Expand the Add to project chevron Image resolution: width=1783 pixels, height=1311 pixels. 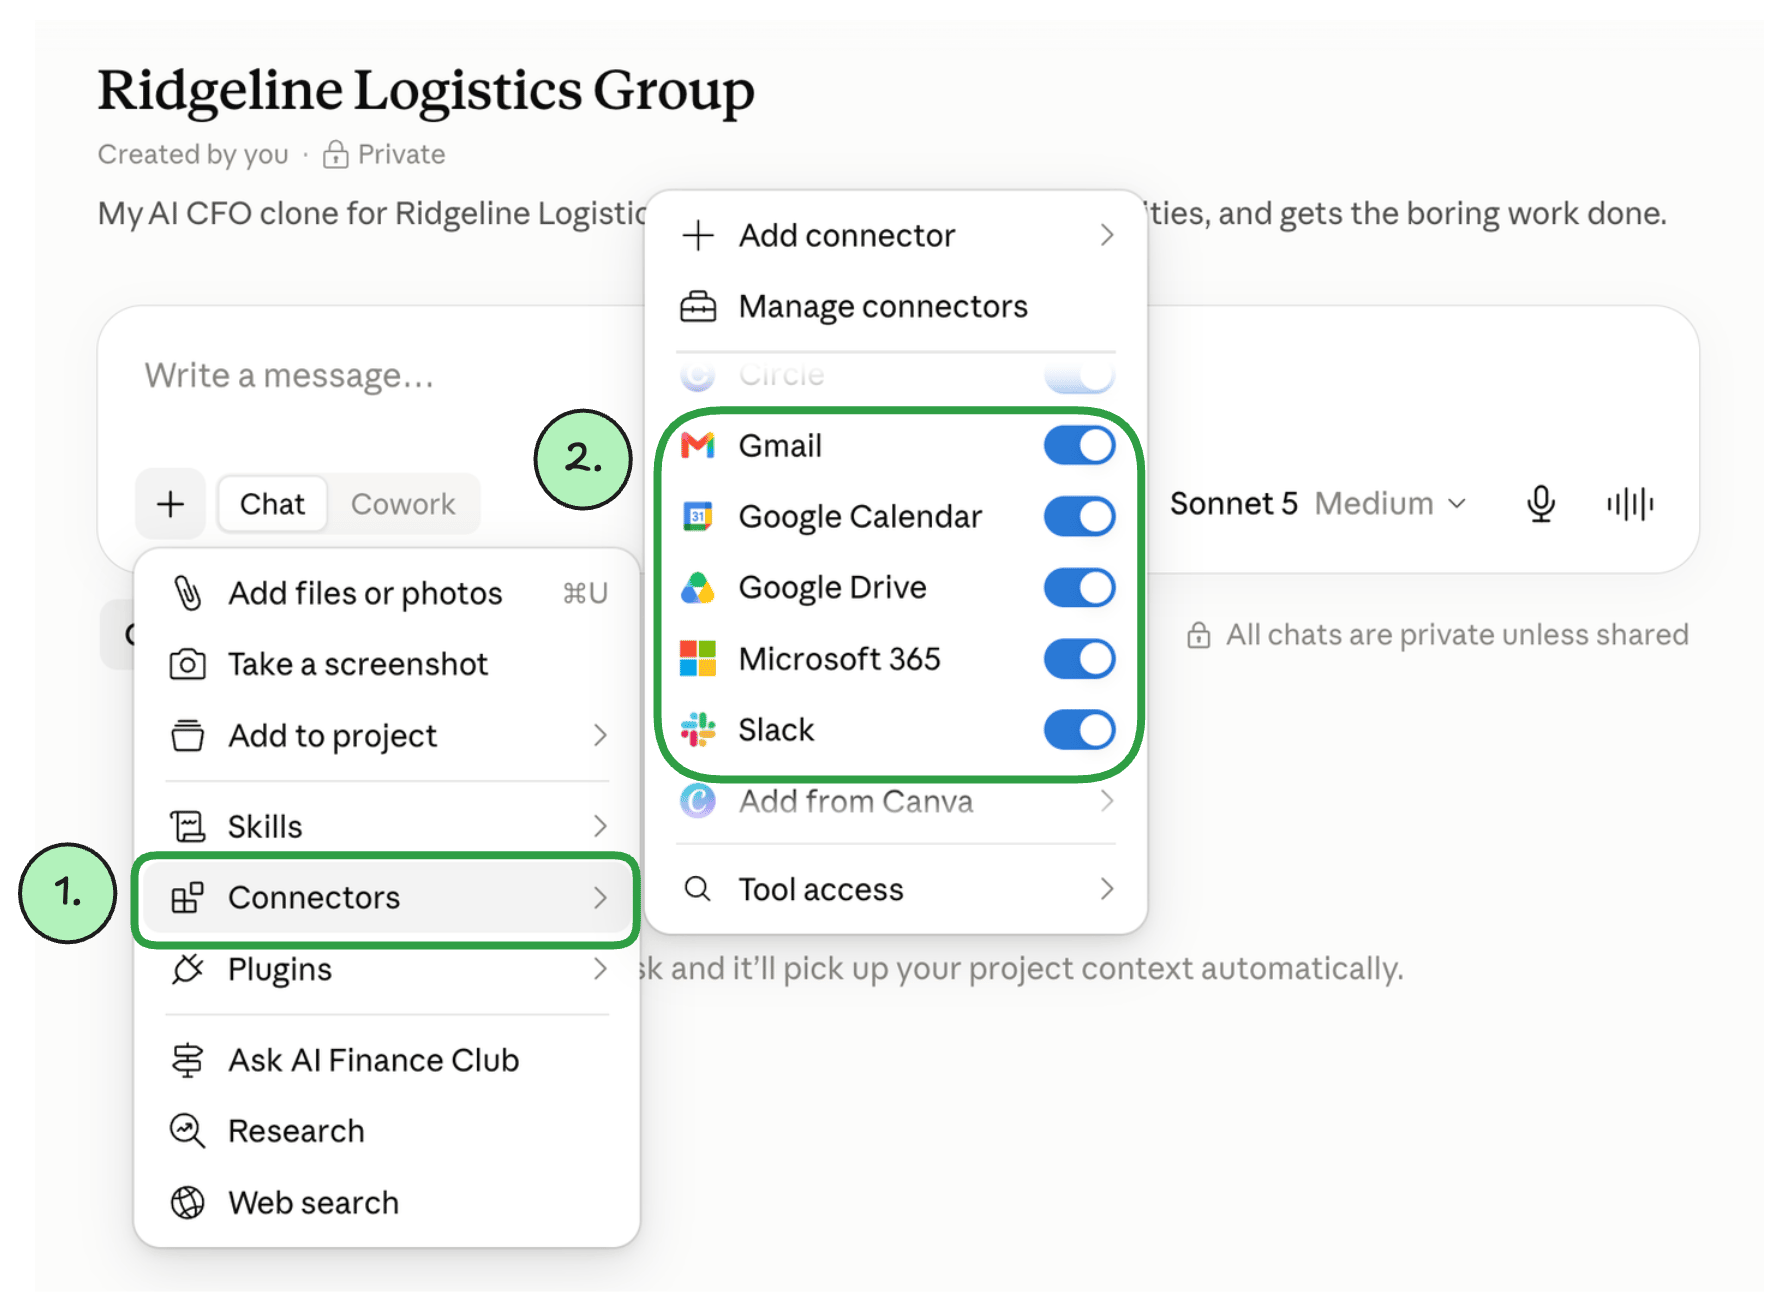(600, 735)
